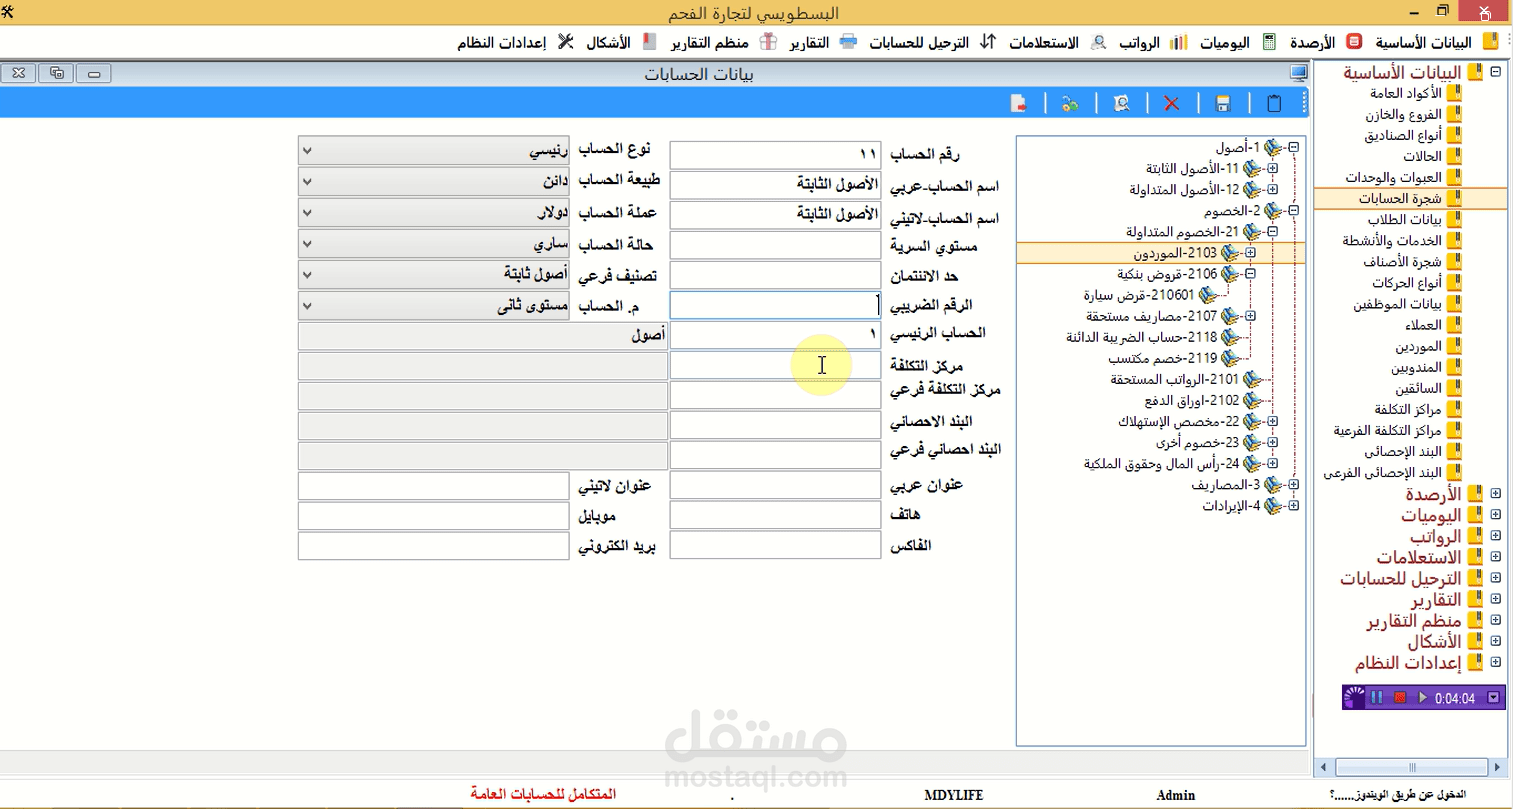Screen dimensions: 1513x809
Task: Click the search magnifier toolbar icon
Action: coord(1121,104)
